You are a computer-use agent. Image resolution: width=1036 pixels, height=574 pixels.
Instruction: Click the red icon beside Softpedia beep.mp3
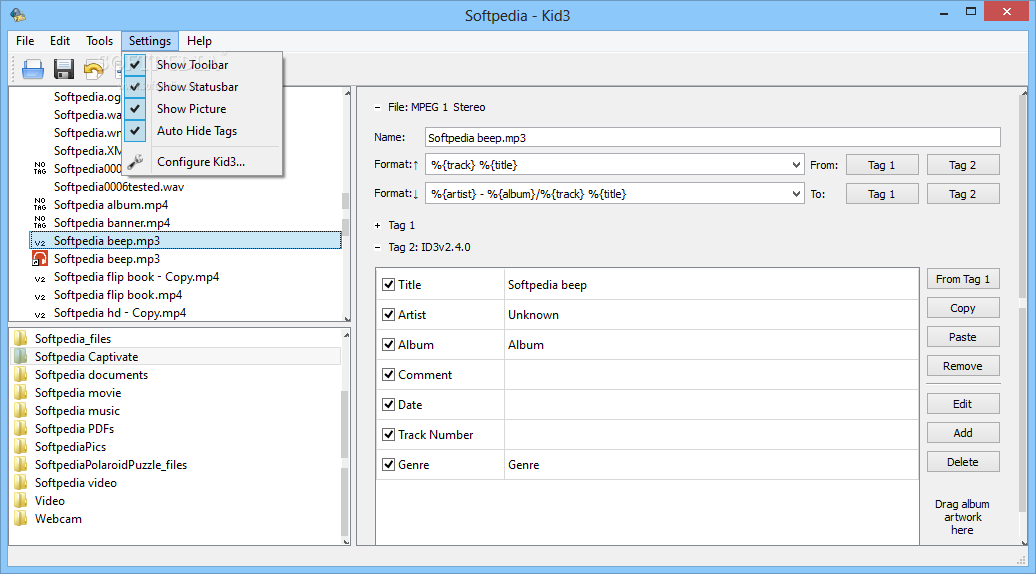click(40, 259)
